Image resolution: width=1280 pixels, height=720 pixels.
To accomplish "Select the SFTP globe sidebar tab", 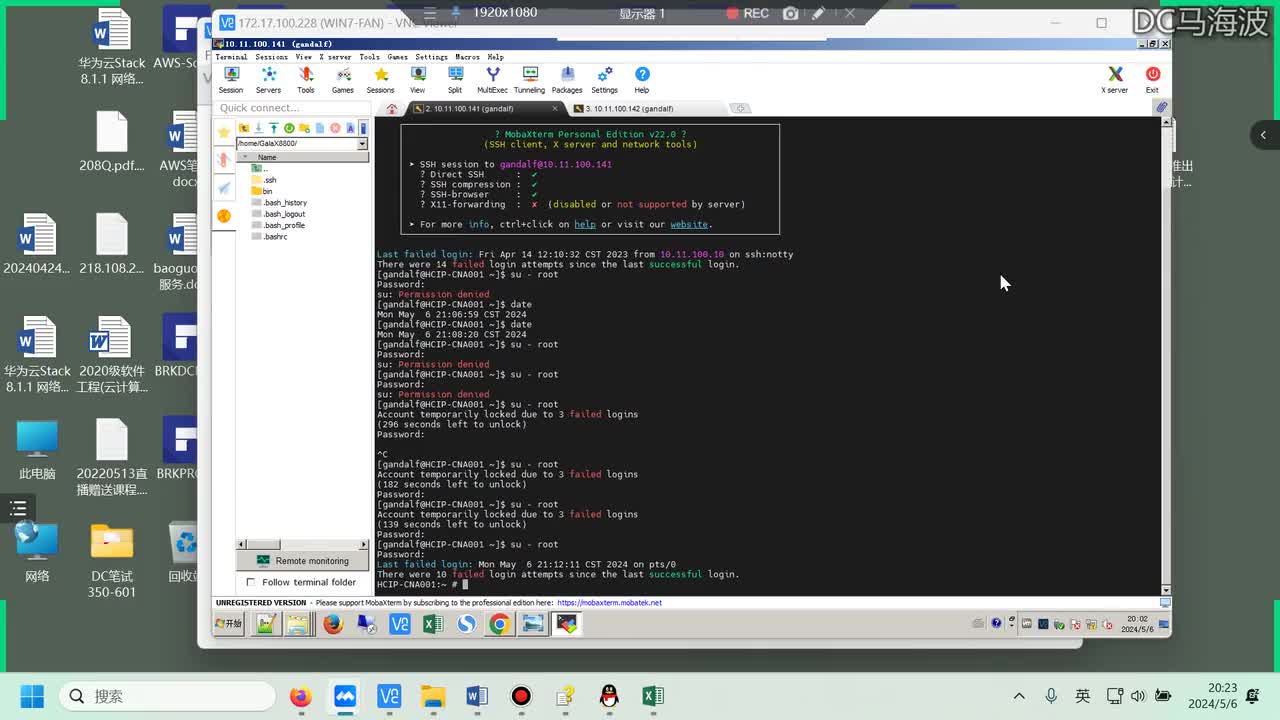I will point(224,216).
